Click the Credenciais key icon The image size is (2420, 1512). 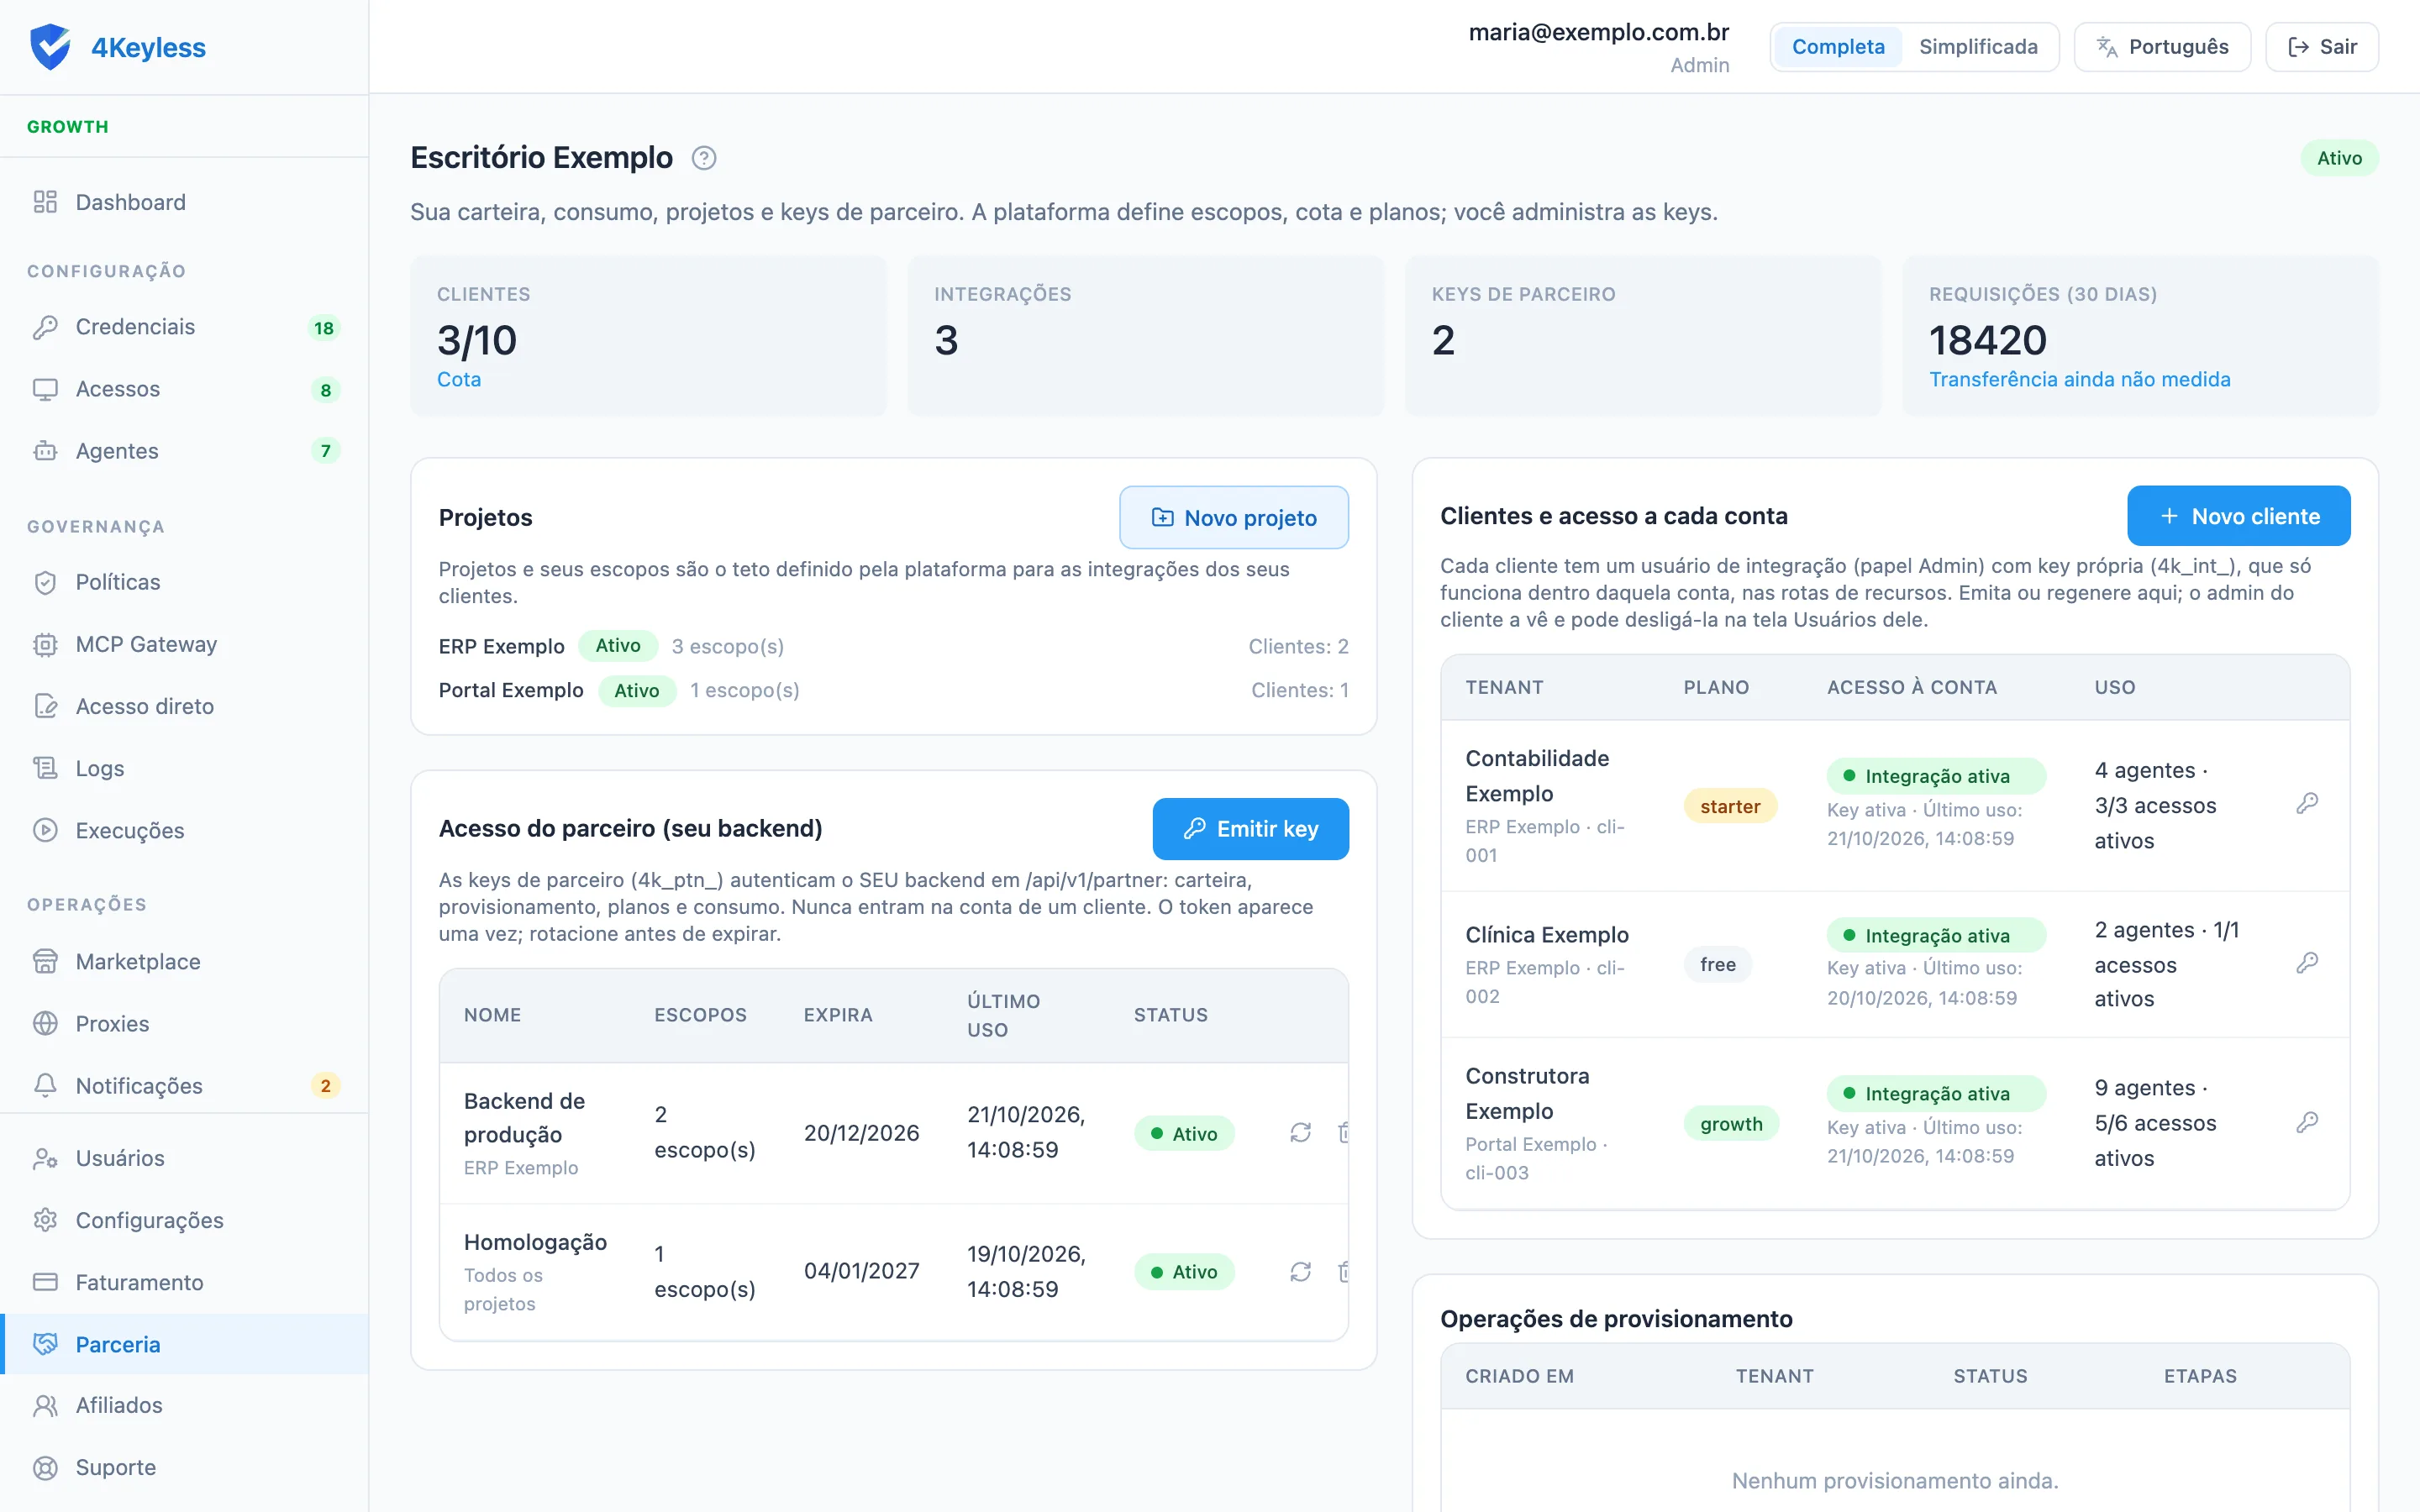pyautogui.click(x=45, y=327)
